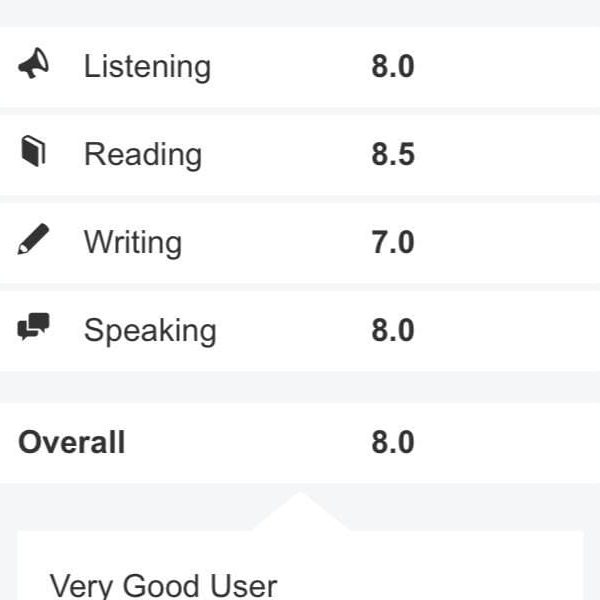Image resolution: width=600 pixels, height=600 pixels.
Task: Select the Speaking label
Action: click(150, 331)
